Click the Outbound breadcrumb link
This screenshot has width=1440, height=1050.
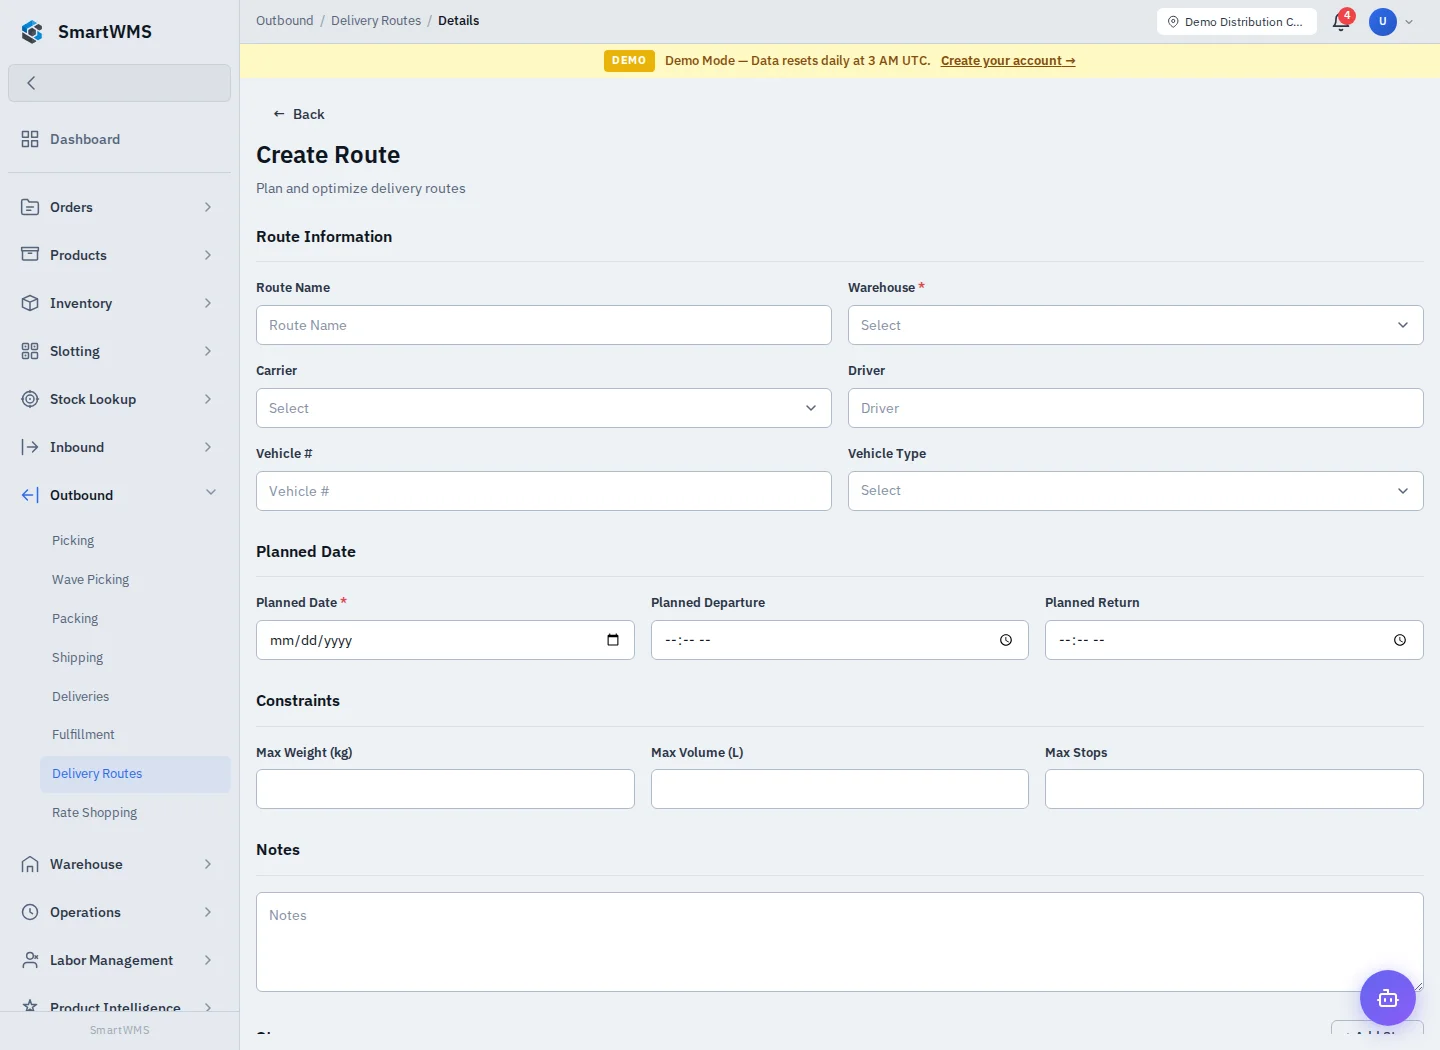tap(284, 20)
